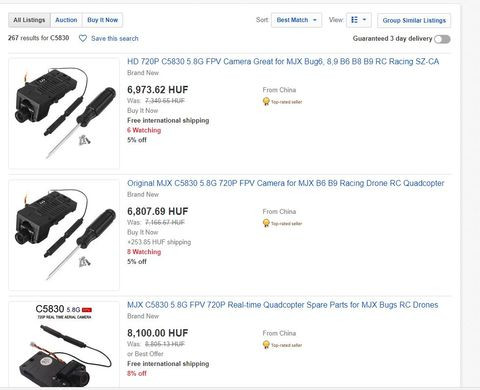Viewport: 480px width, 390px height.
Task: Open Original MJX C5830 listing title
Action: 286,183
